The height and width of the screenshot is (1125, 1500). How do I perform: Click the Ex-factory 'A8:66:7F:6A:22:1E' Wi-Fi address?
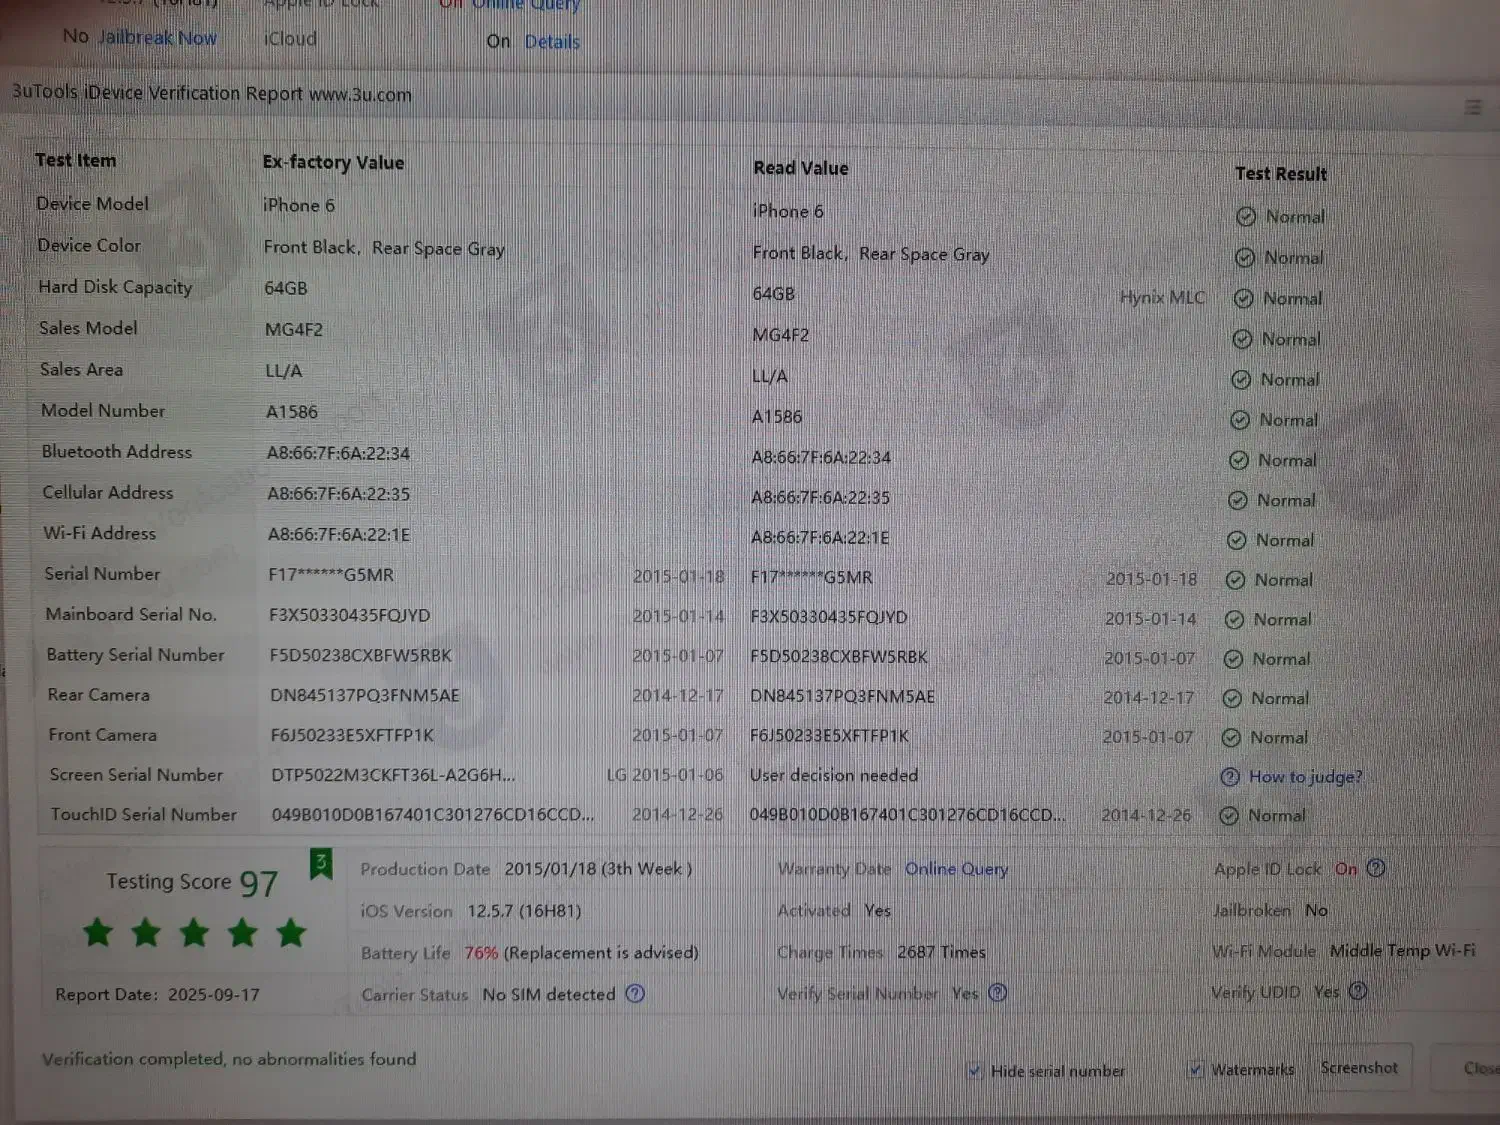(339, 534)
